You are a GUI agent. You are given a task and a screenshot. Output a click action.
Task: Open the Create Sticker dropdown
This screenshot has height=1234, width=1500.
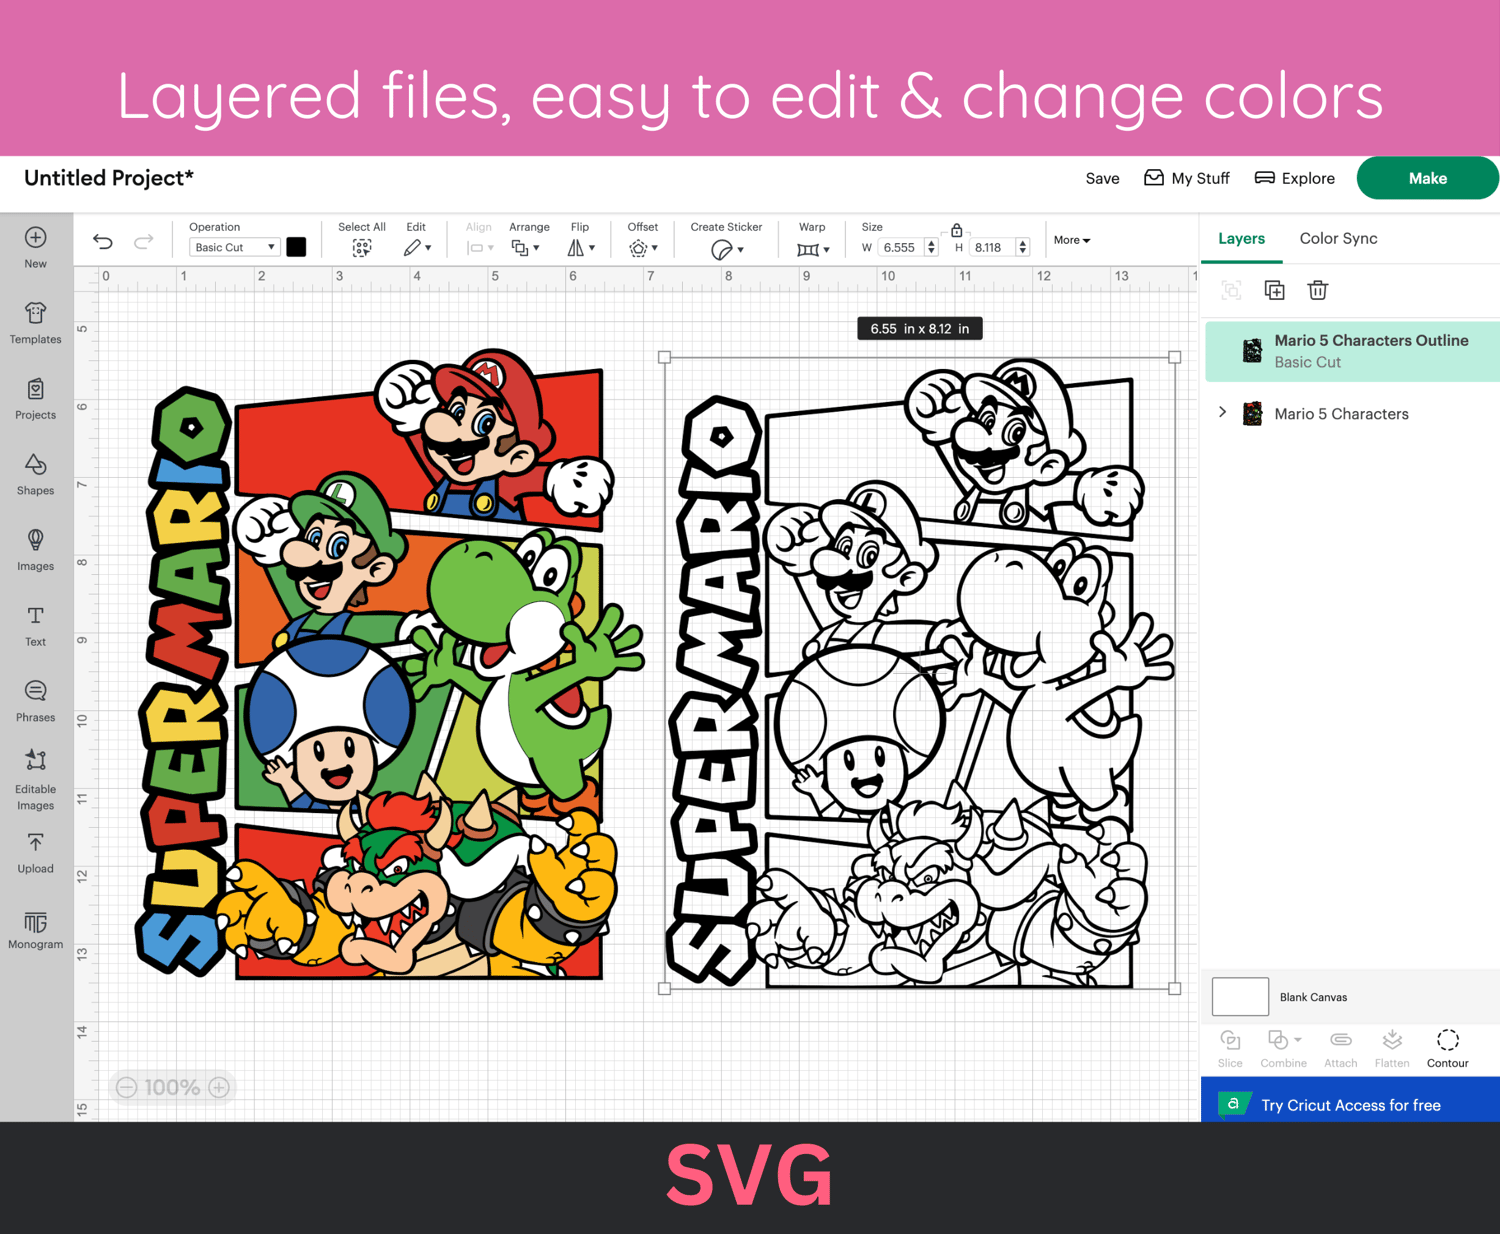727,249
